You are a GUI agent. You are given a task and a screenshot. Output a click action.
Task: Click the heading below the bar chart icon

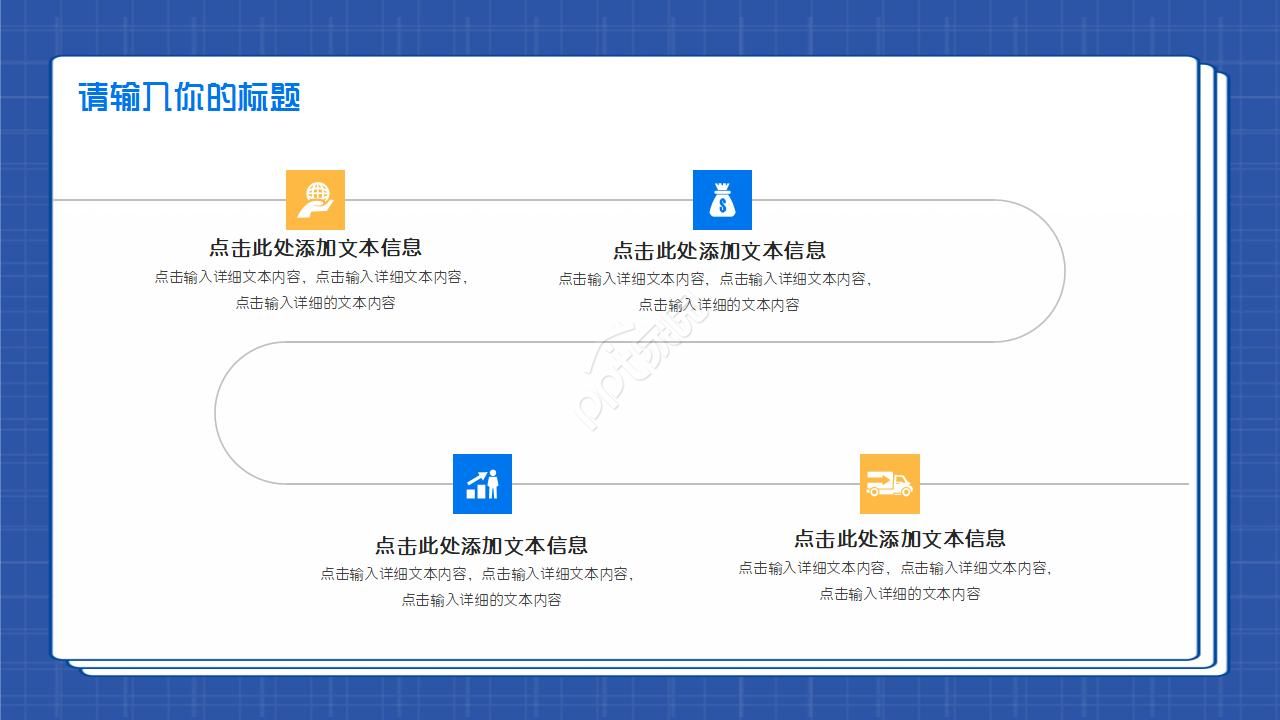coord(483,546)
